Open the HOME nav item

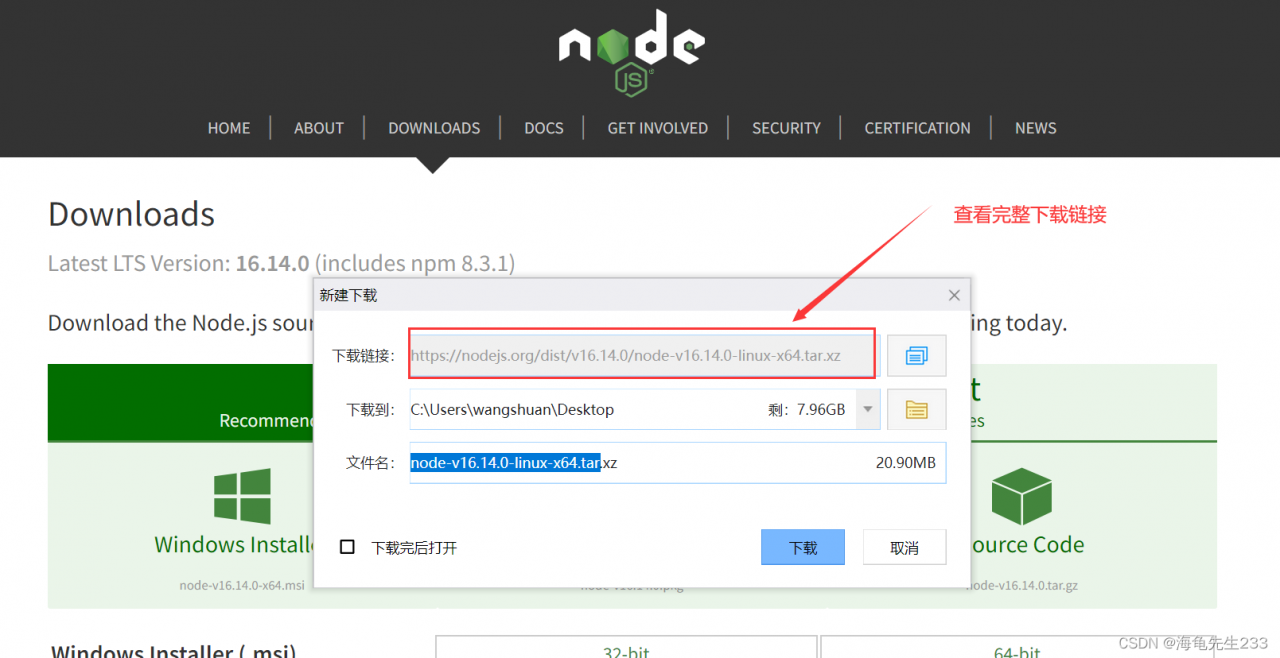[x=229, y=128]
